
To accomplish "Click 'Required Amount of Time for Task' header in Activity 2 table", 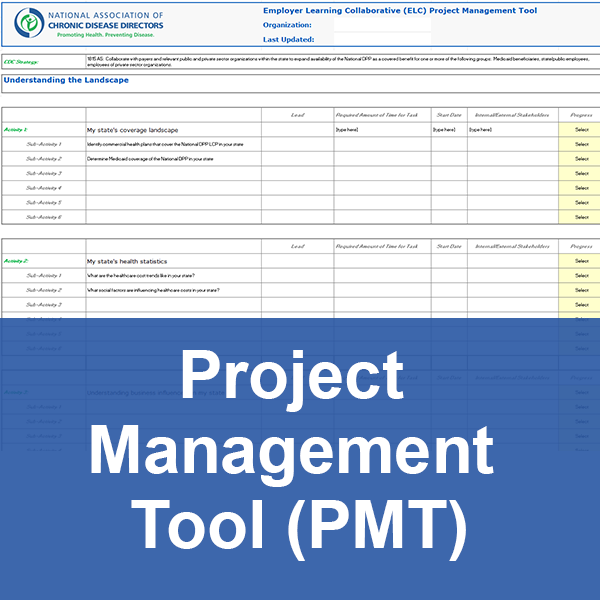I will point(377,246).
